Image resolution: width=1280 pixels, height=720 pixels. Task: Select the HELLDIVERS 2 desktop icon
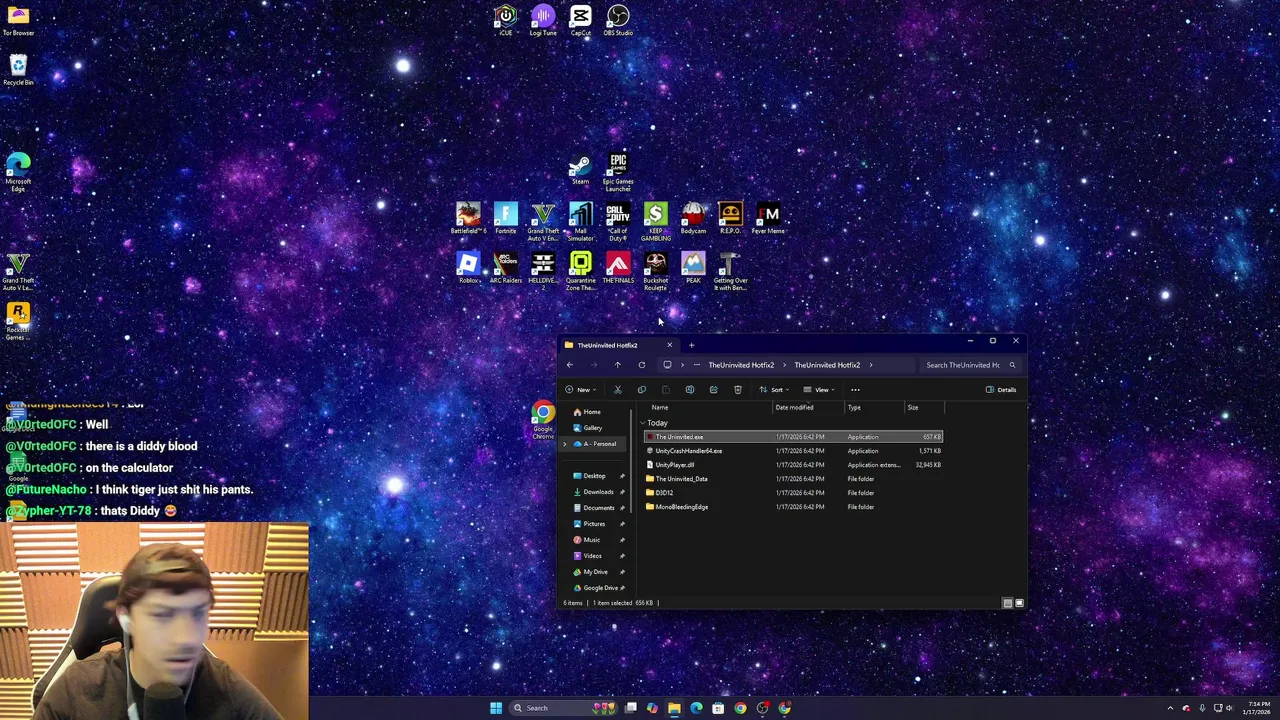(x=543, y=271)
